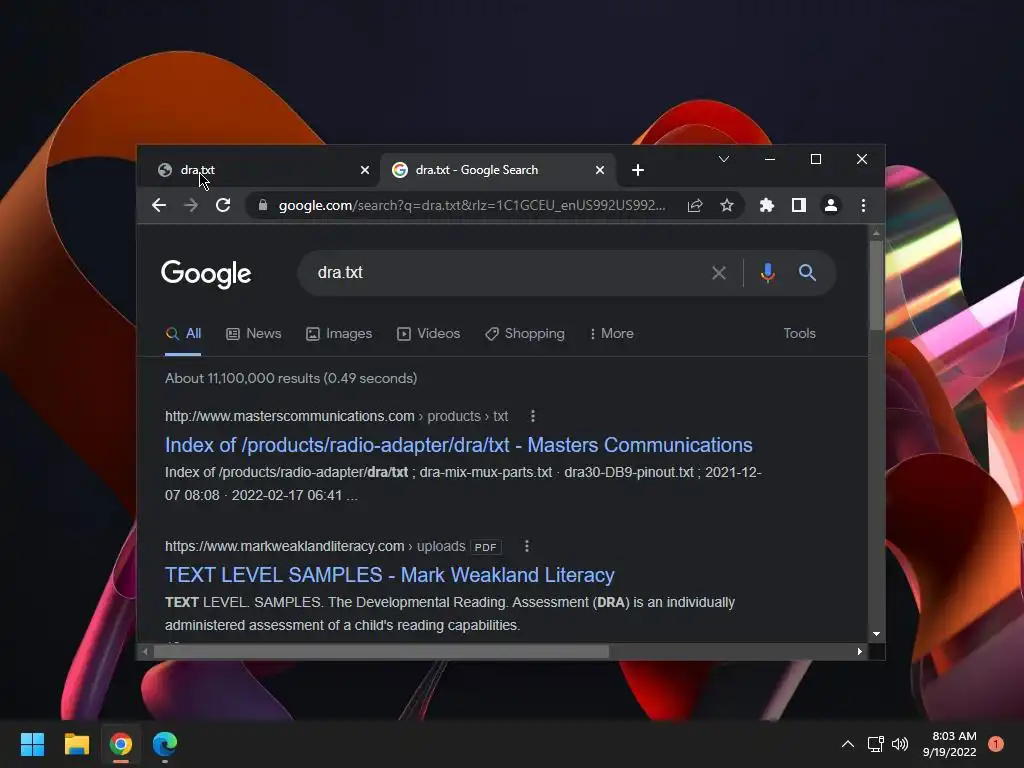Open the volume tray icon
This screenshot has height=768, width=1024.
tap(900, 744)
